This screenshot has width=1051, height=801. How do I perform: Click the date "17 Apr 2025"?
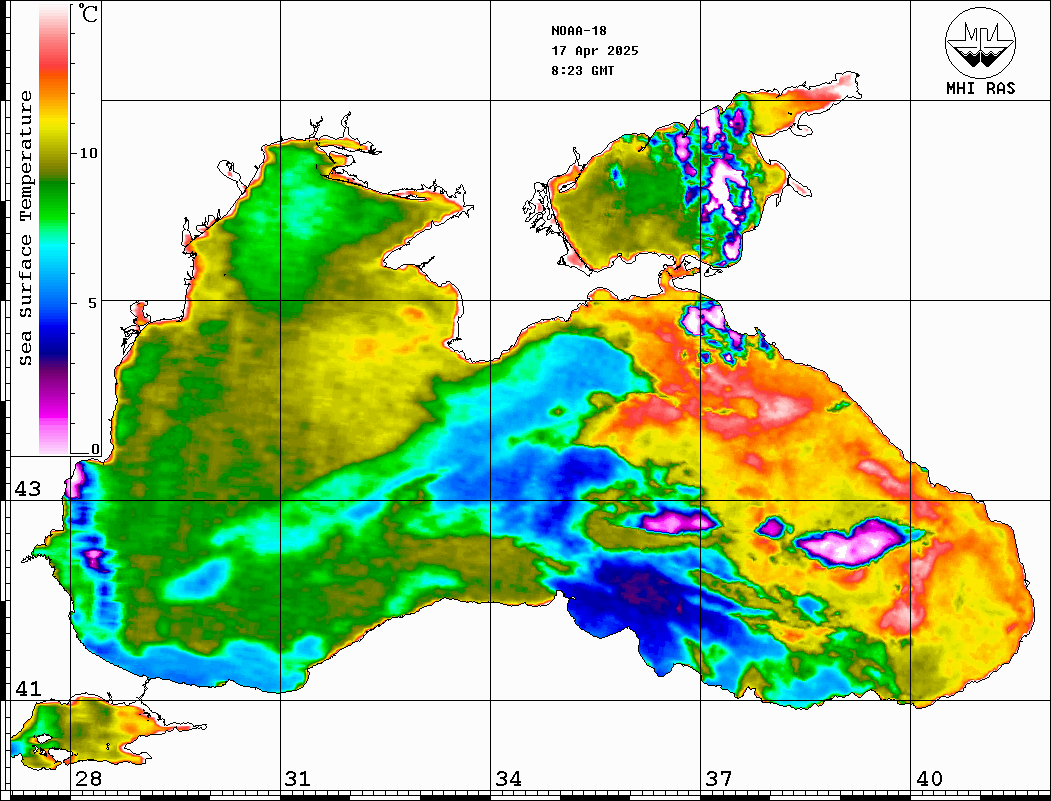(595, 51)
